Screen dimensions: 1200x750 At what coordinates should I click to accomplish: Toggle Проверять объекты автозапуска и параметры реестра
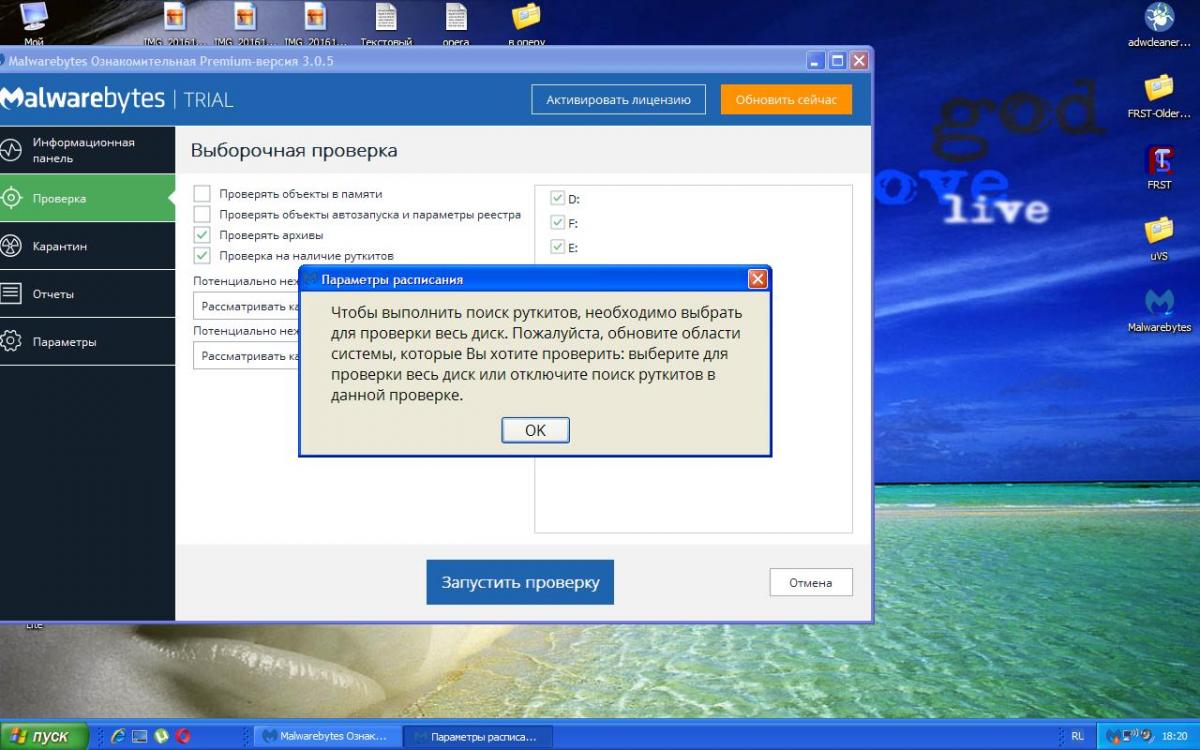pos(202,214)
